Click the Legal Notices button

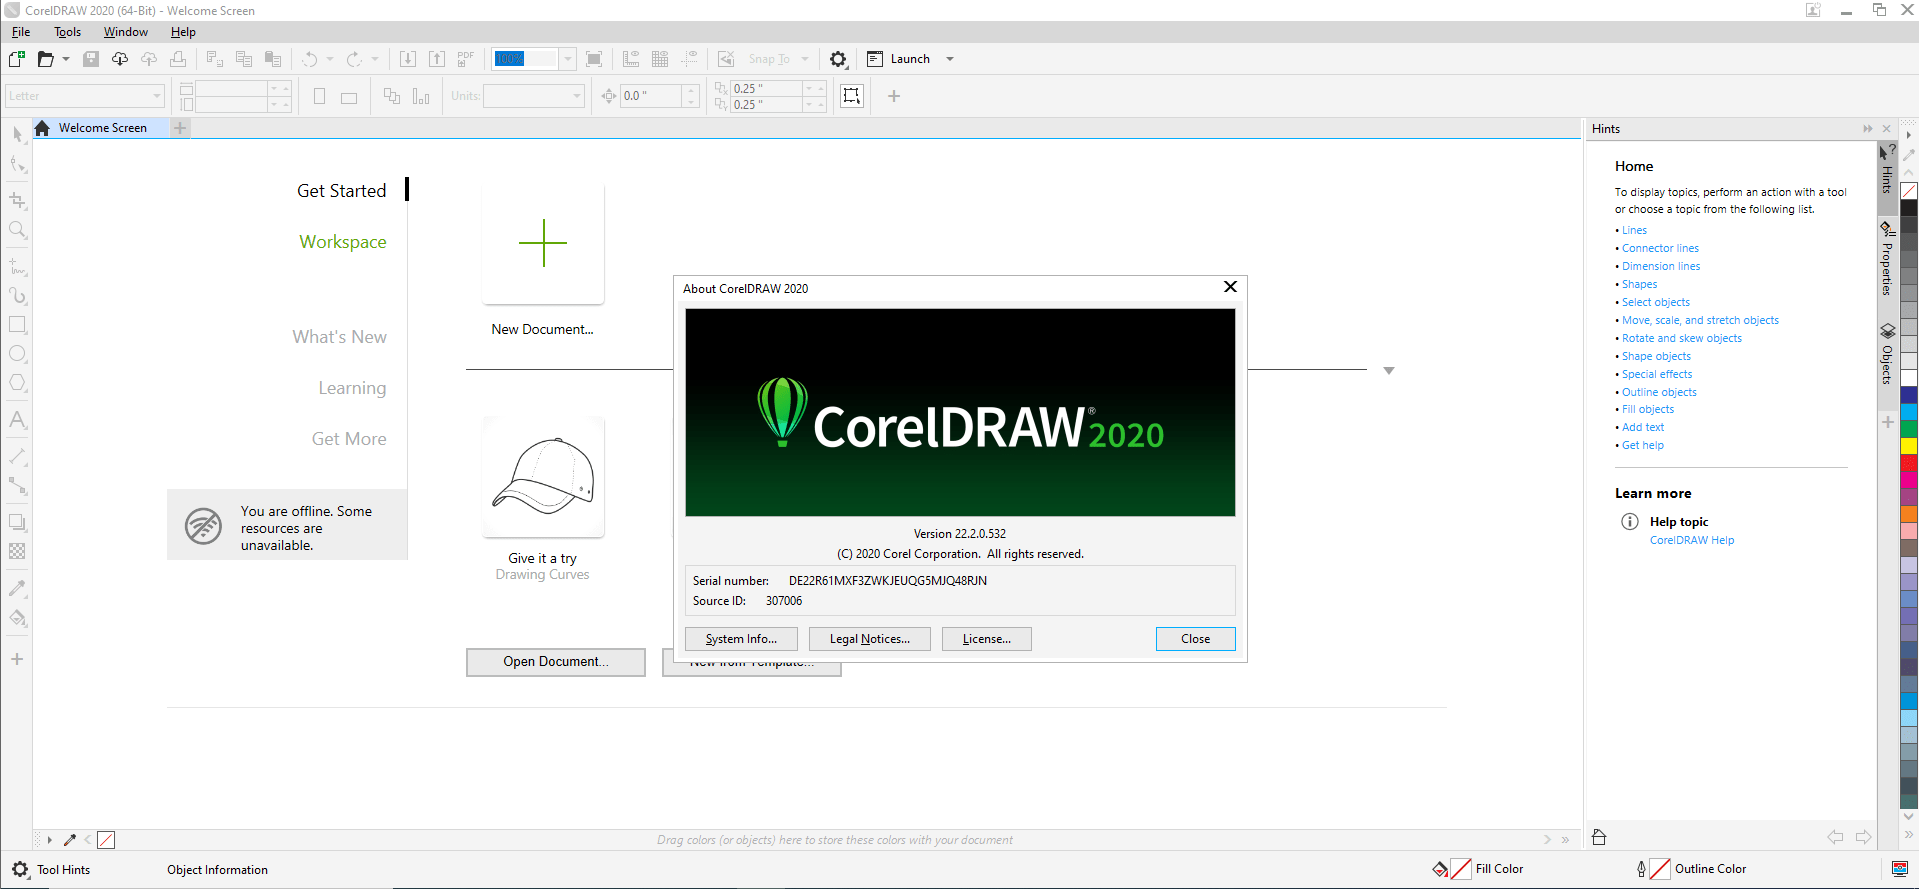click(x=870, y=639)
